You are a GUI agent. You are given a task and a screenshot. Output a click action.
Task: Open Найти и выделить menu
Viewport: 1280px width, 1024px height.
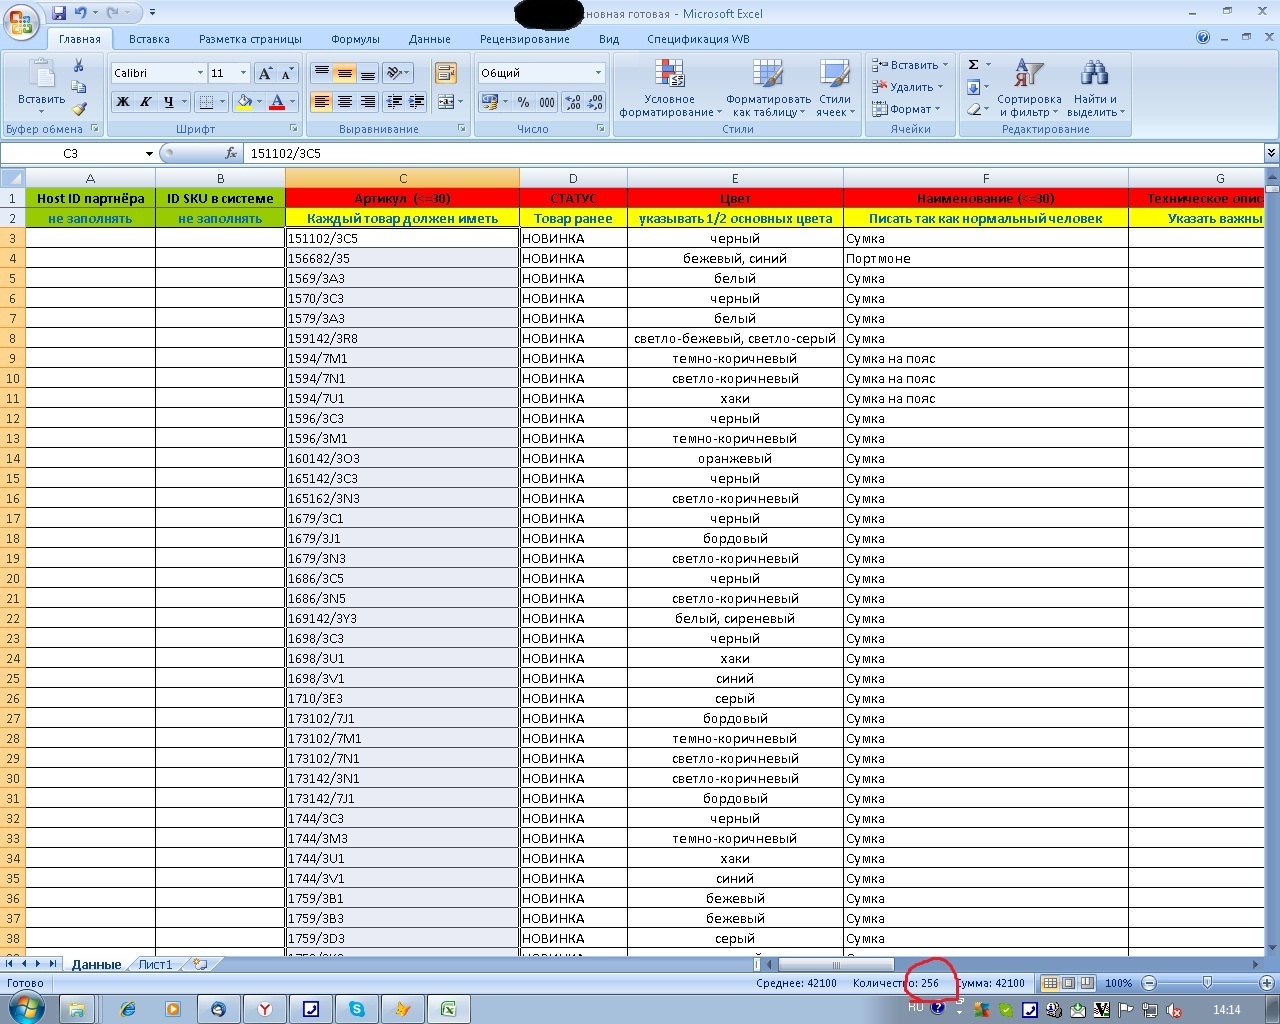[x=1095, y=88]
